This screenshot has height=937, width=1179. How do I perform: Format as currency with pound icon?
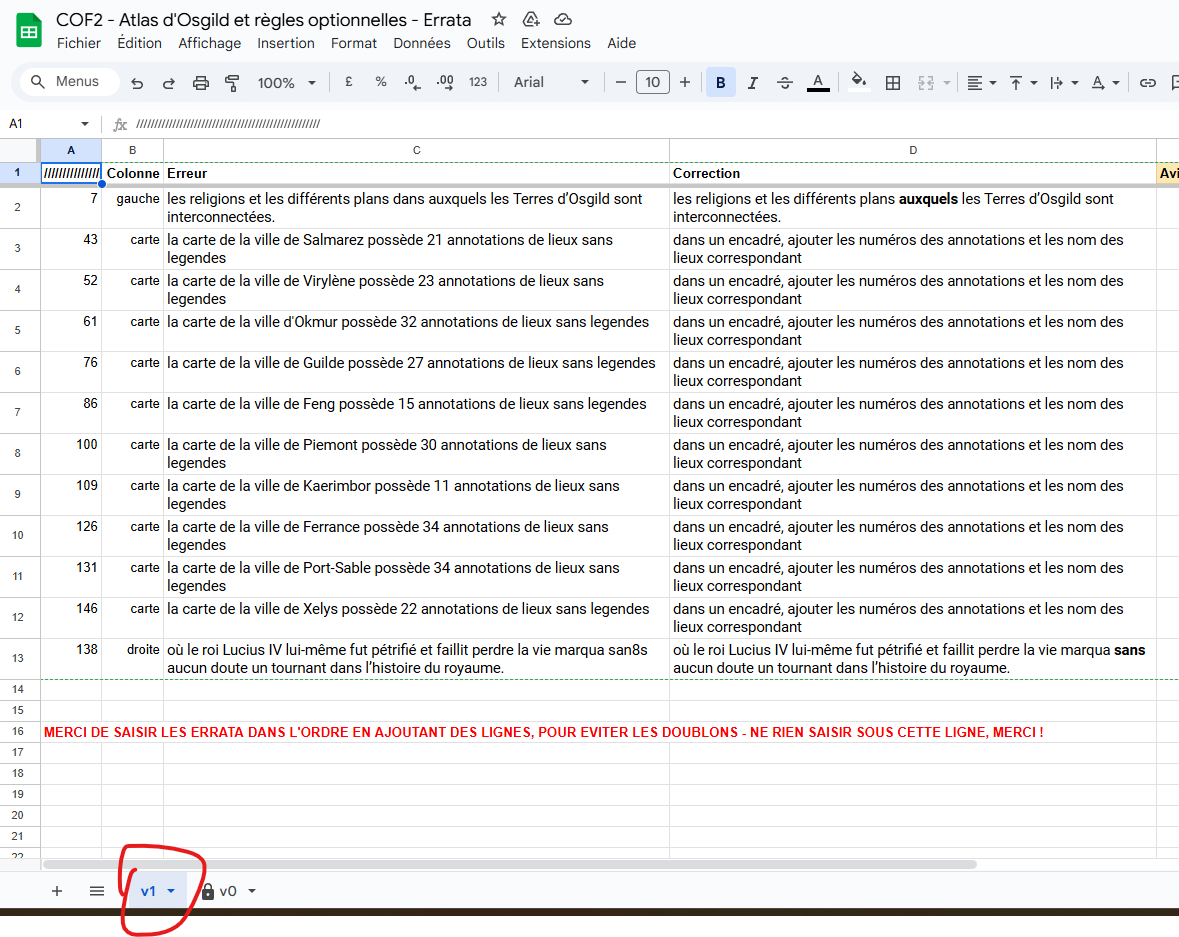[349, 82]
